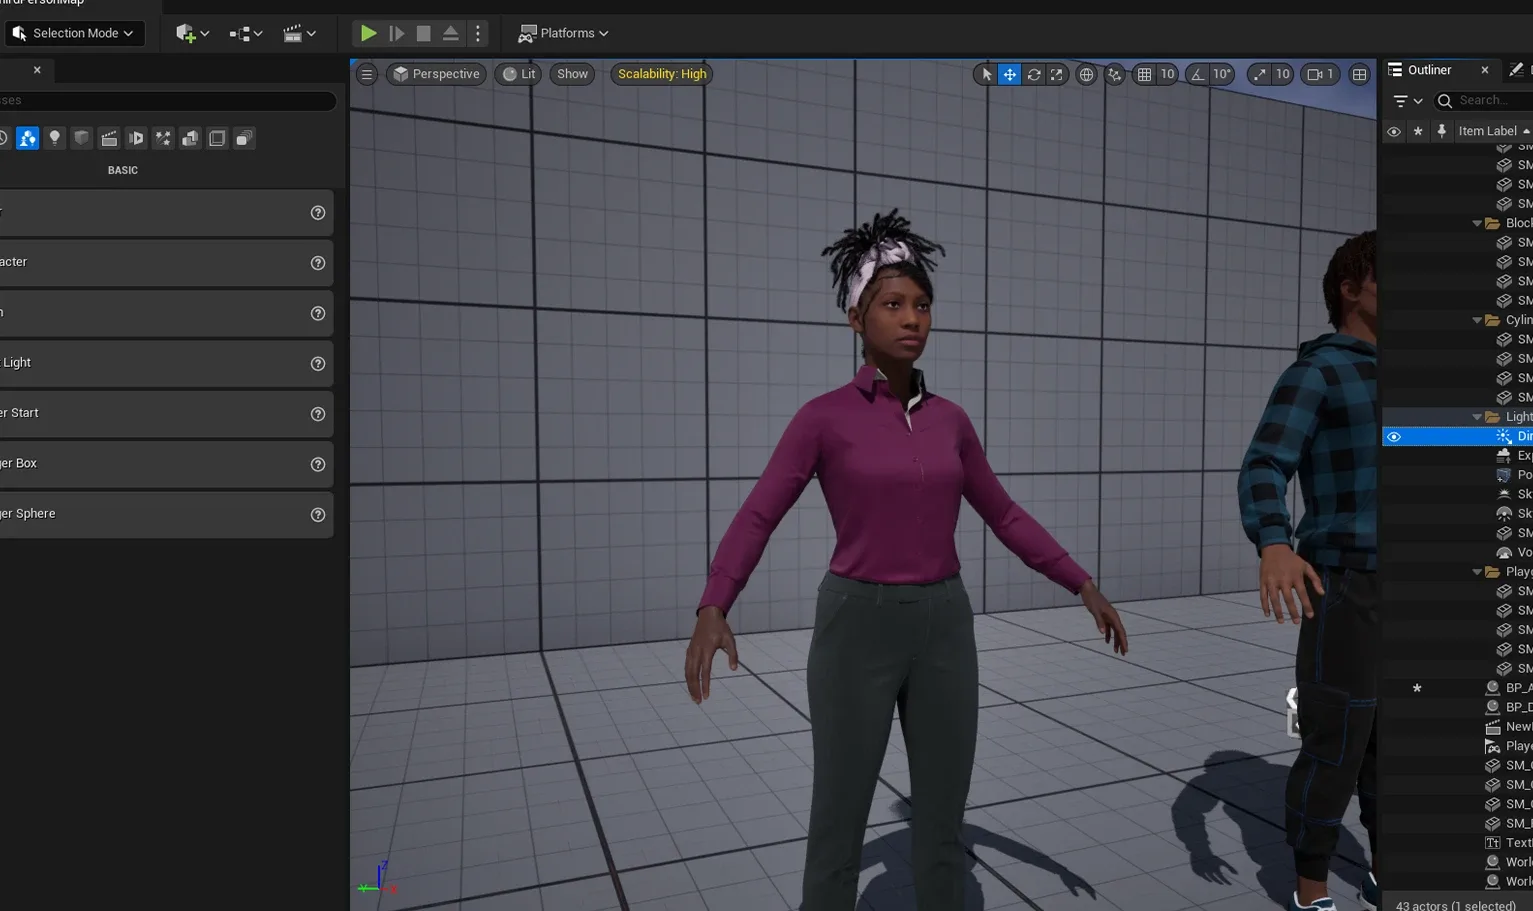Close the Place Actors panel tab
Viewport: 1533px width, 911px height.
click(37, 70)
